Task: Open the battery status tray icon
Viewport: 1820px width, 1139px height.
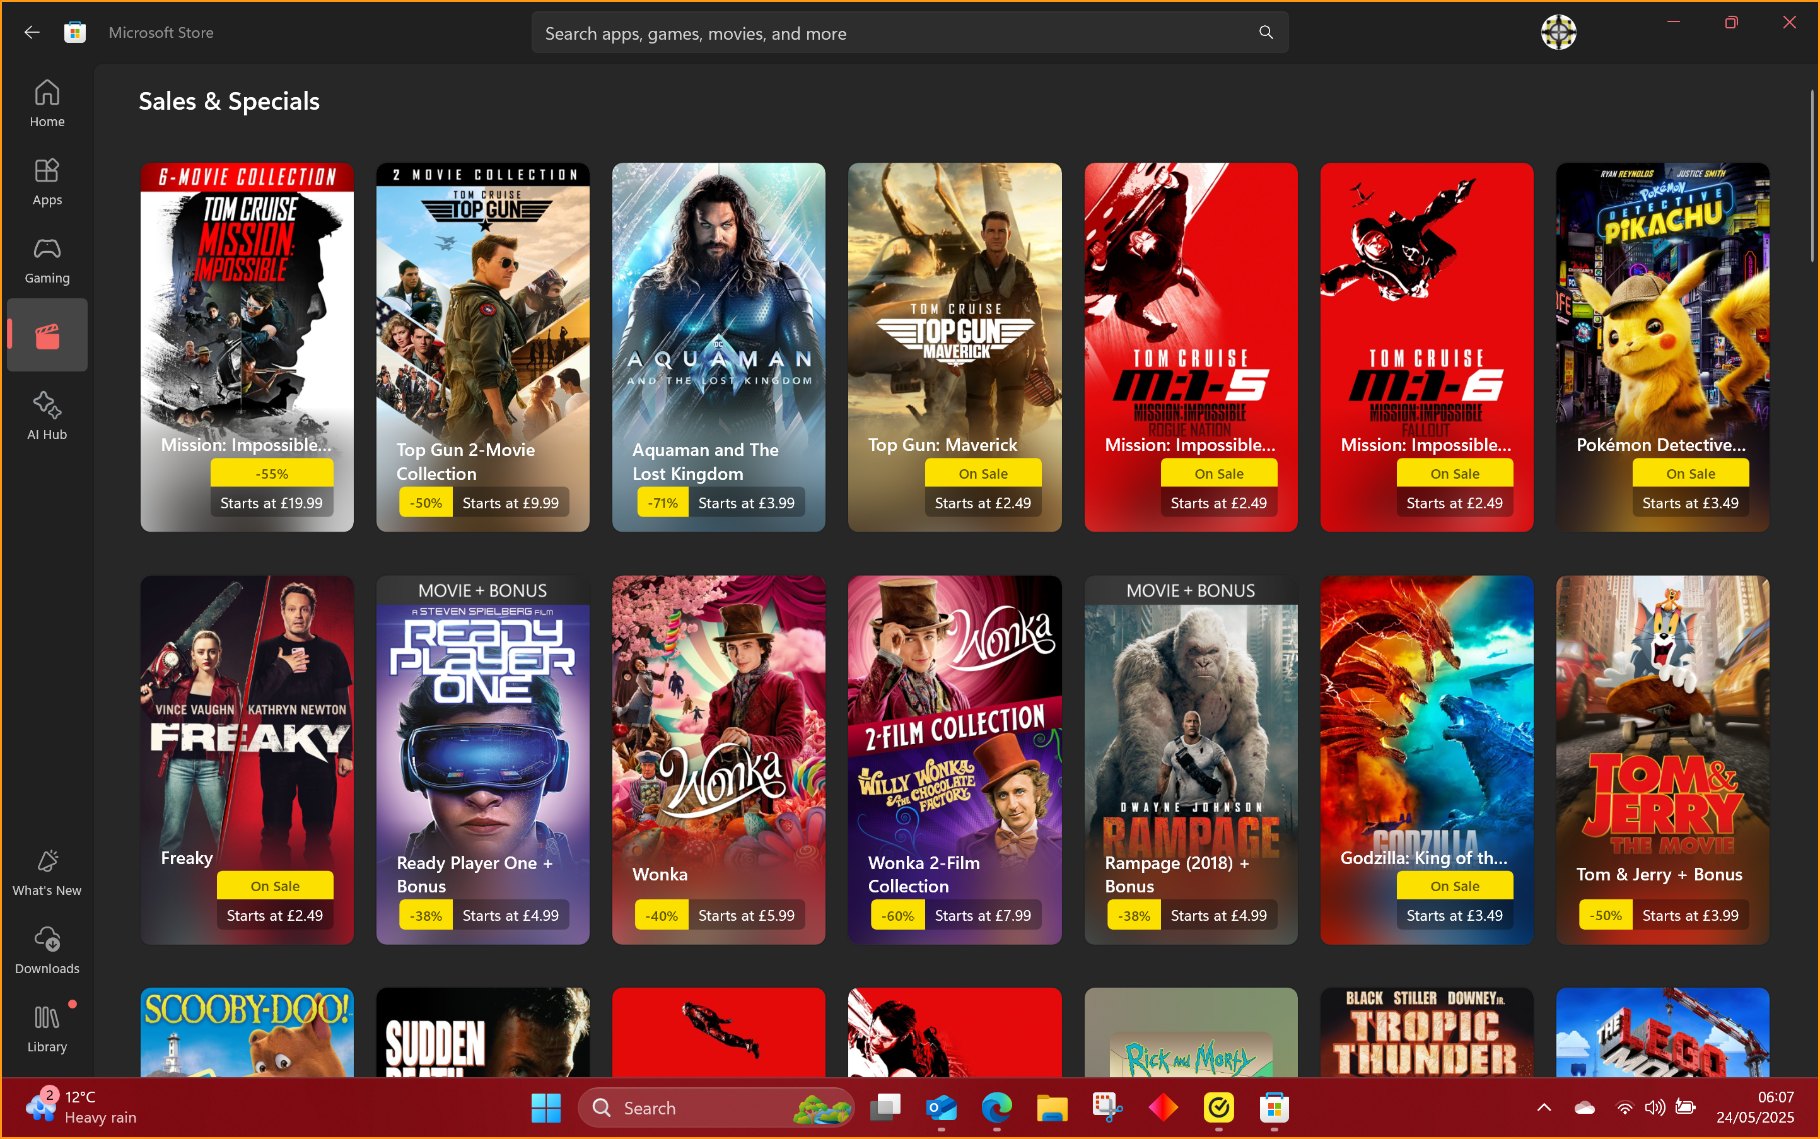Action: coord(1686,1108)
